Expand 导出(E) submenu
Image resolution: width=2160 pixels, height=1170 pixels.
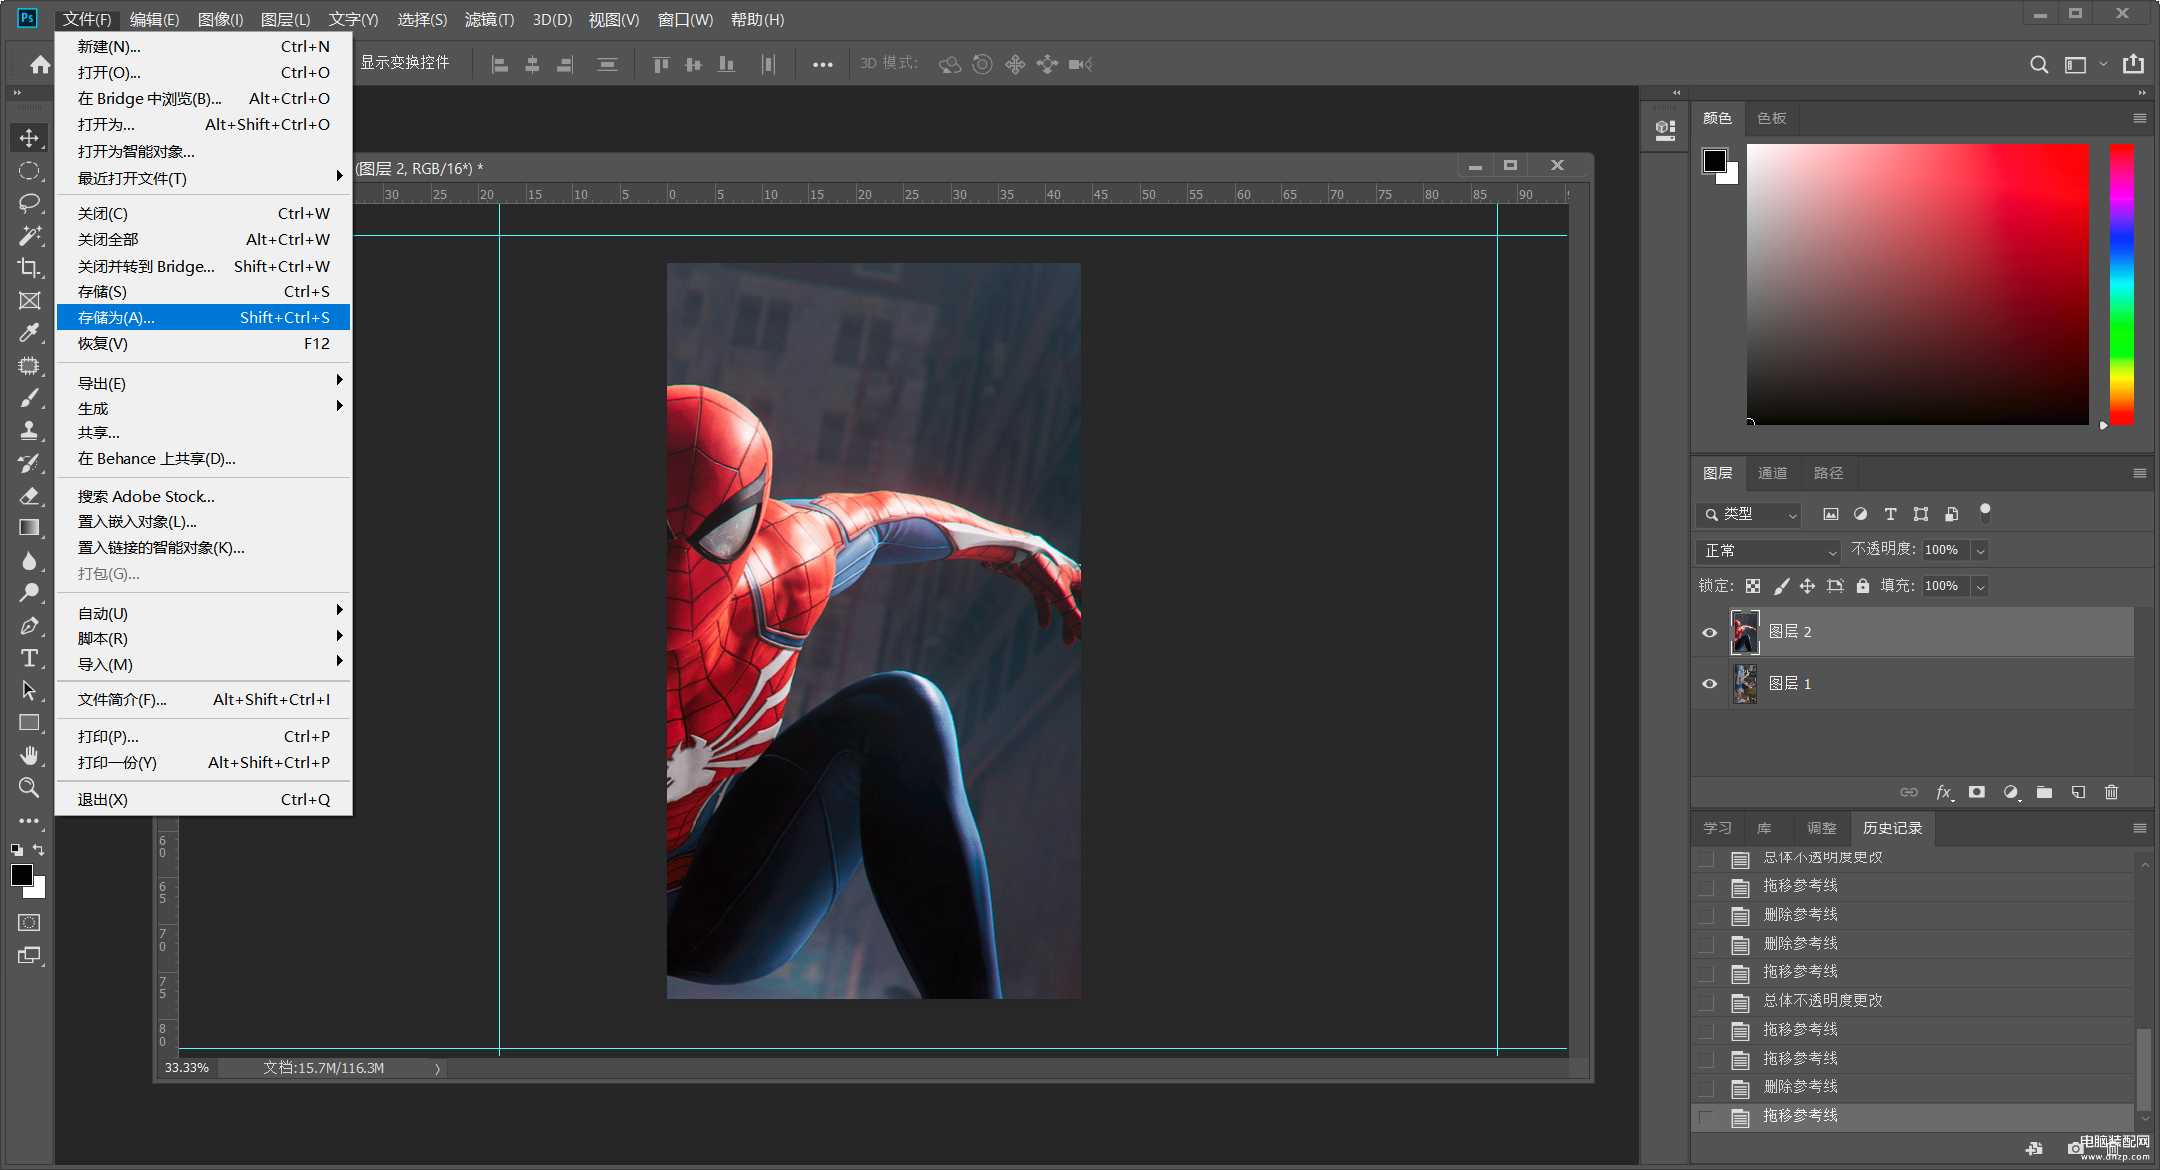click(x=204, y=383)
